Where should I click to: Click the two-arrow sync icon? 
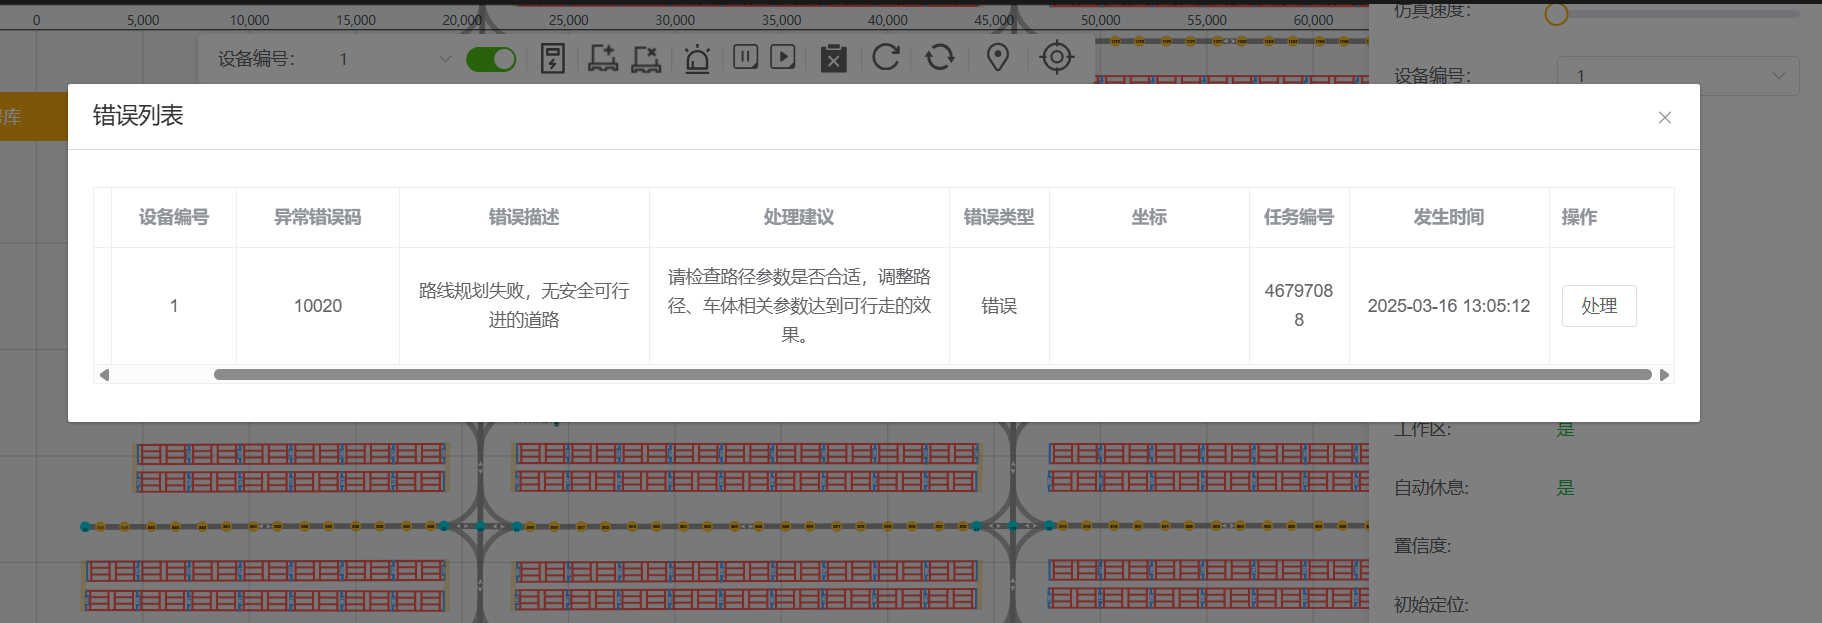[x=939, y=57]
